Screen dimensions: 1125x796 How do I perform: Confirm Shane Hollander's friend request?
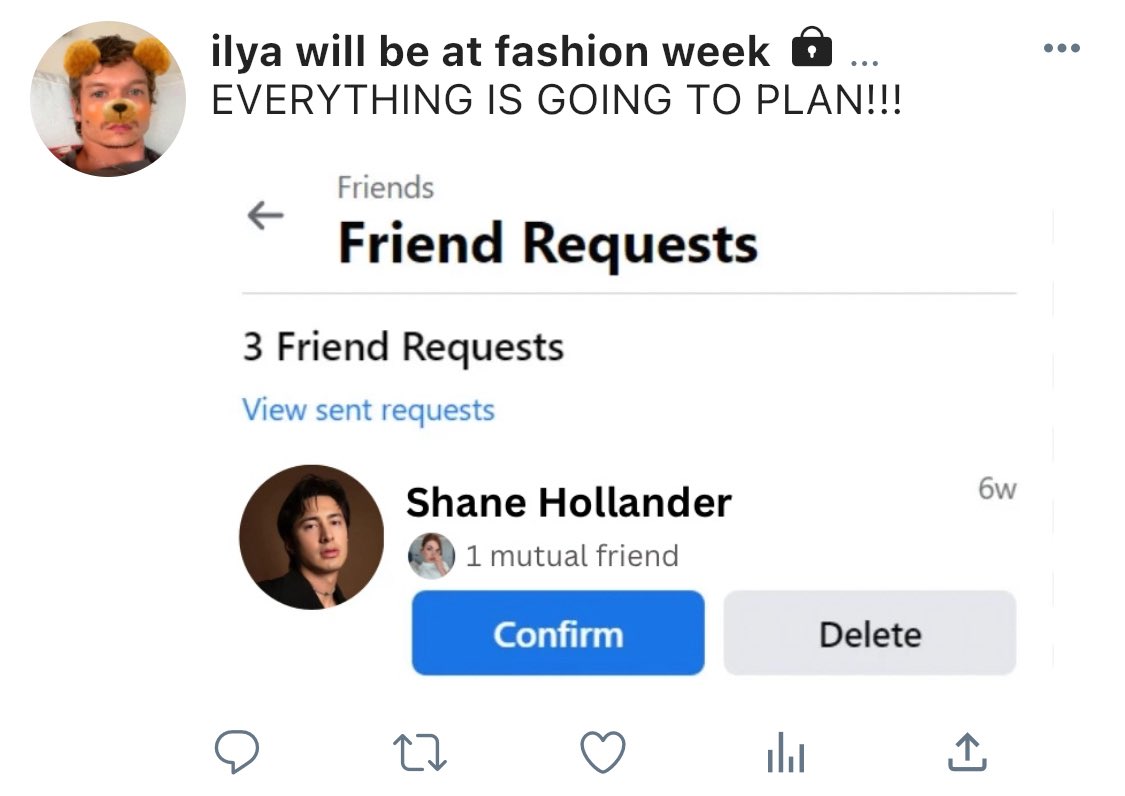click(558, 633)
